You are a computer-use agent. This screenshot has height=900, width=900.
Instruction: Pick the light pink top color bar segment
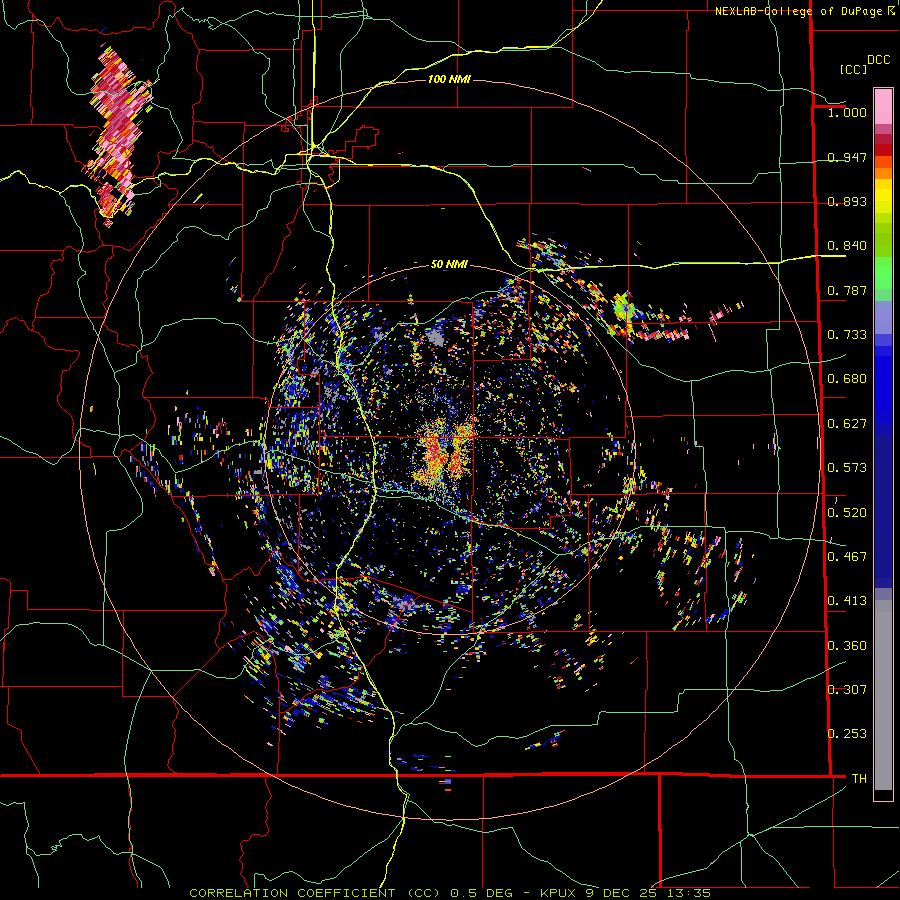point(883,107)
